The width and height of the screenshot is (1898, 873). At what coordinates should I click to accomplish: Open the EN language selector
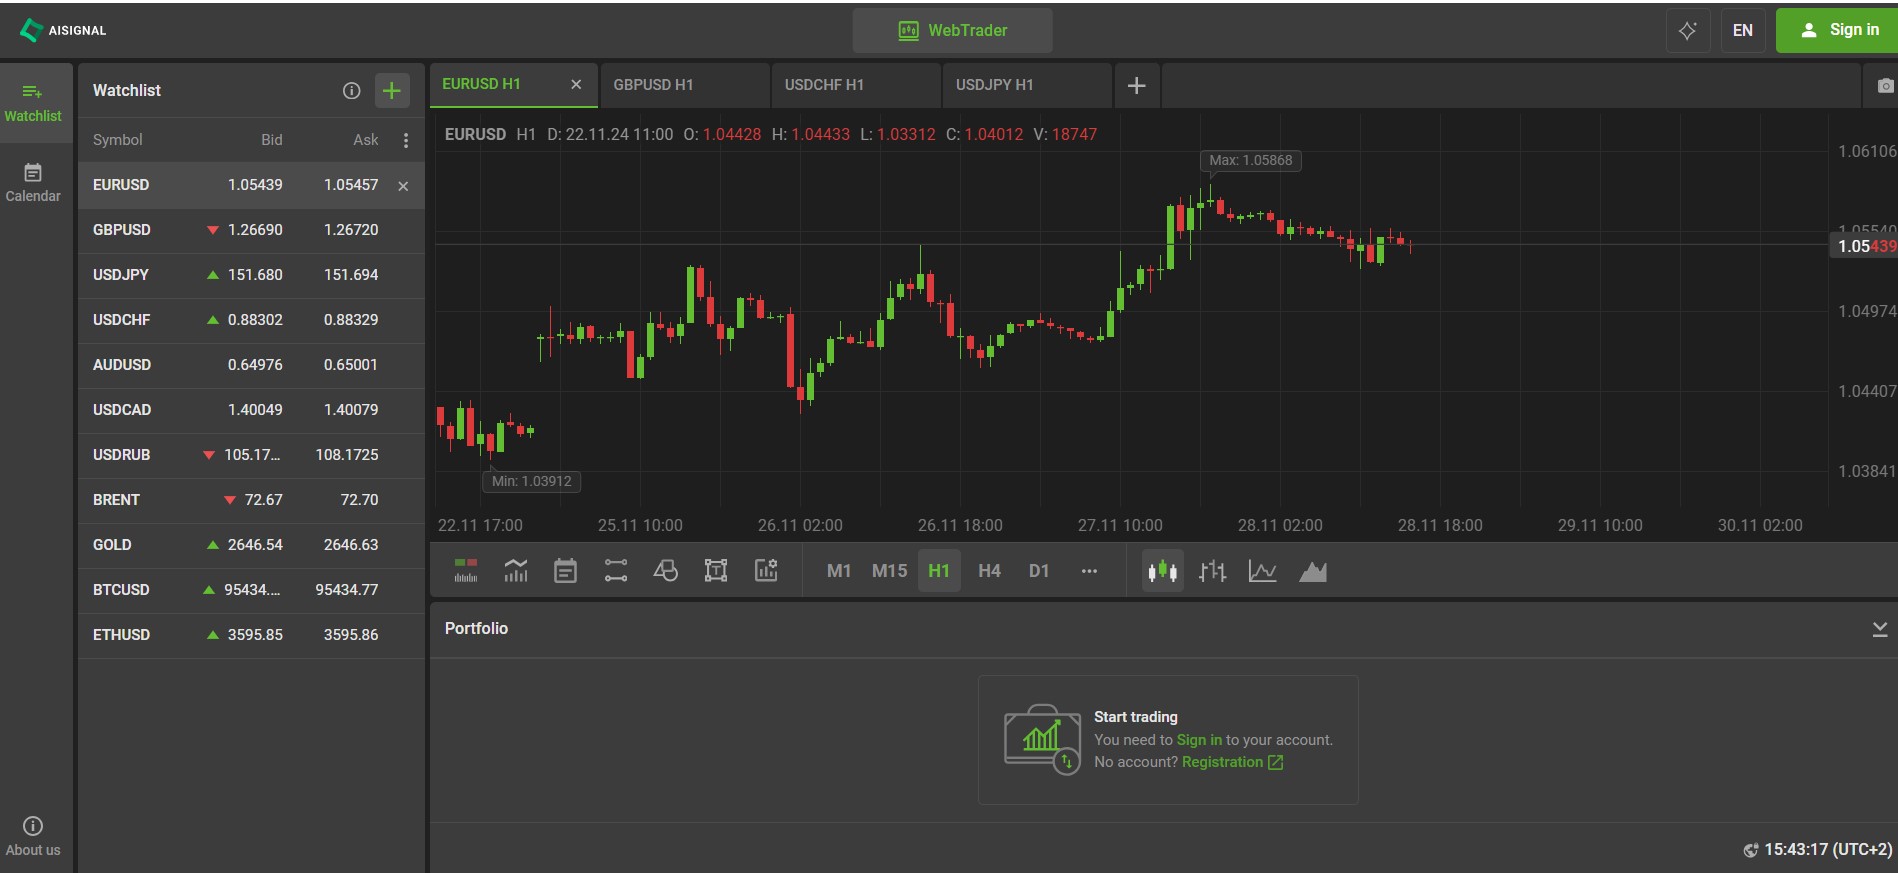point(1743,30)
